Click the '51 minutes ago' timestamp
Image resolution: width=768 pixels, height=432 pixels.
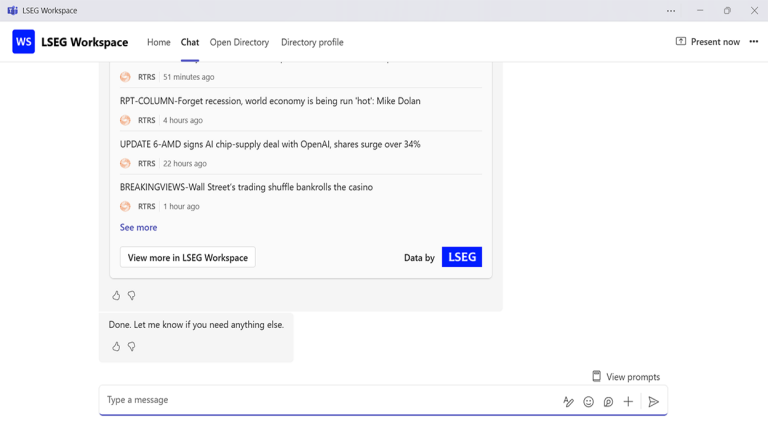(189, 77)
